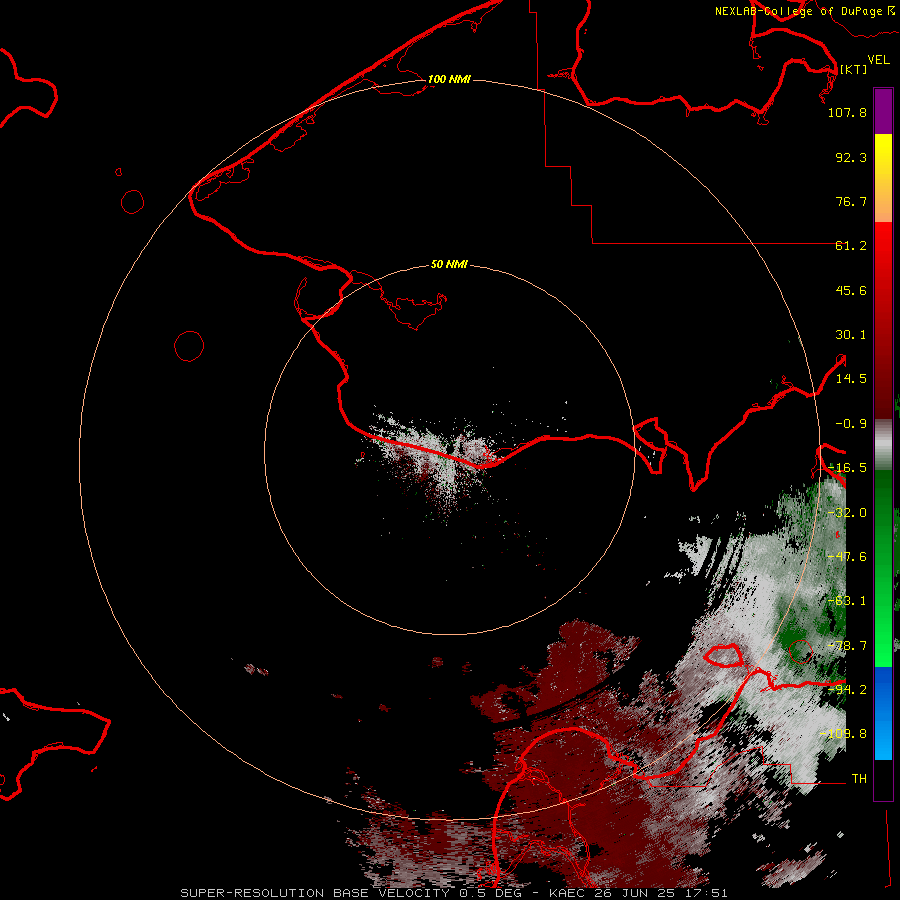Click the [KT] units label
900x900 pixels.
(853, 69)
